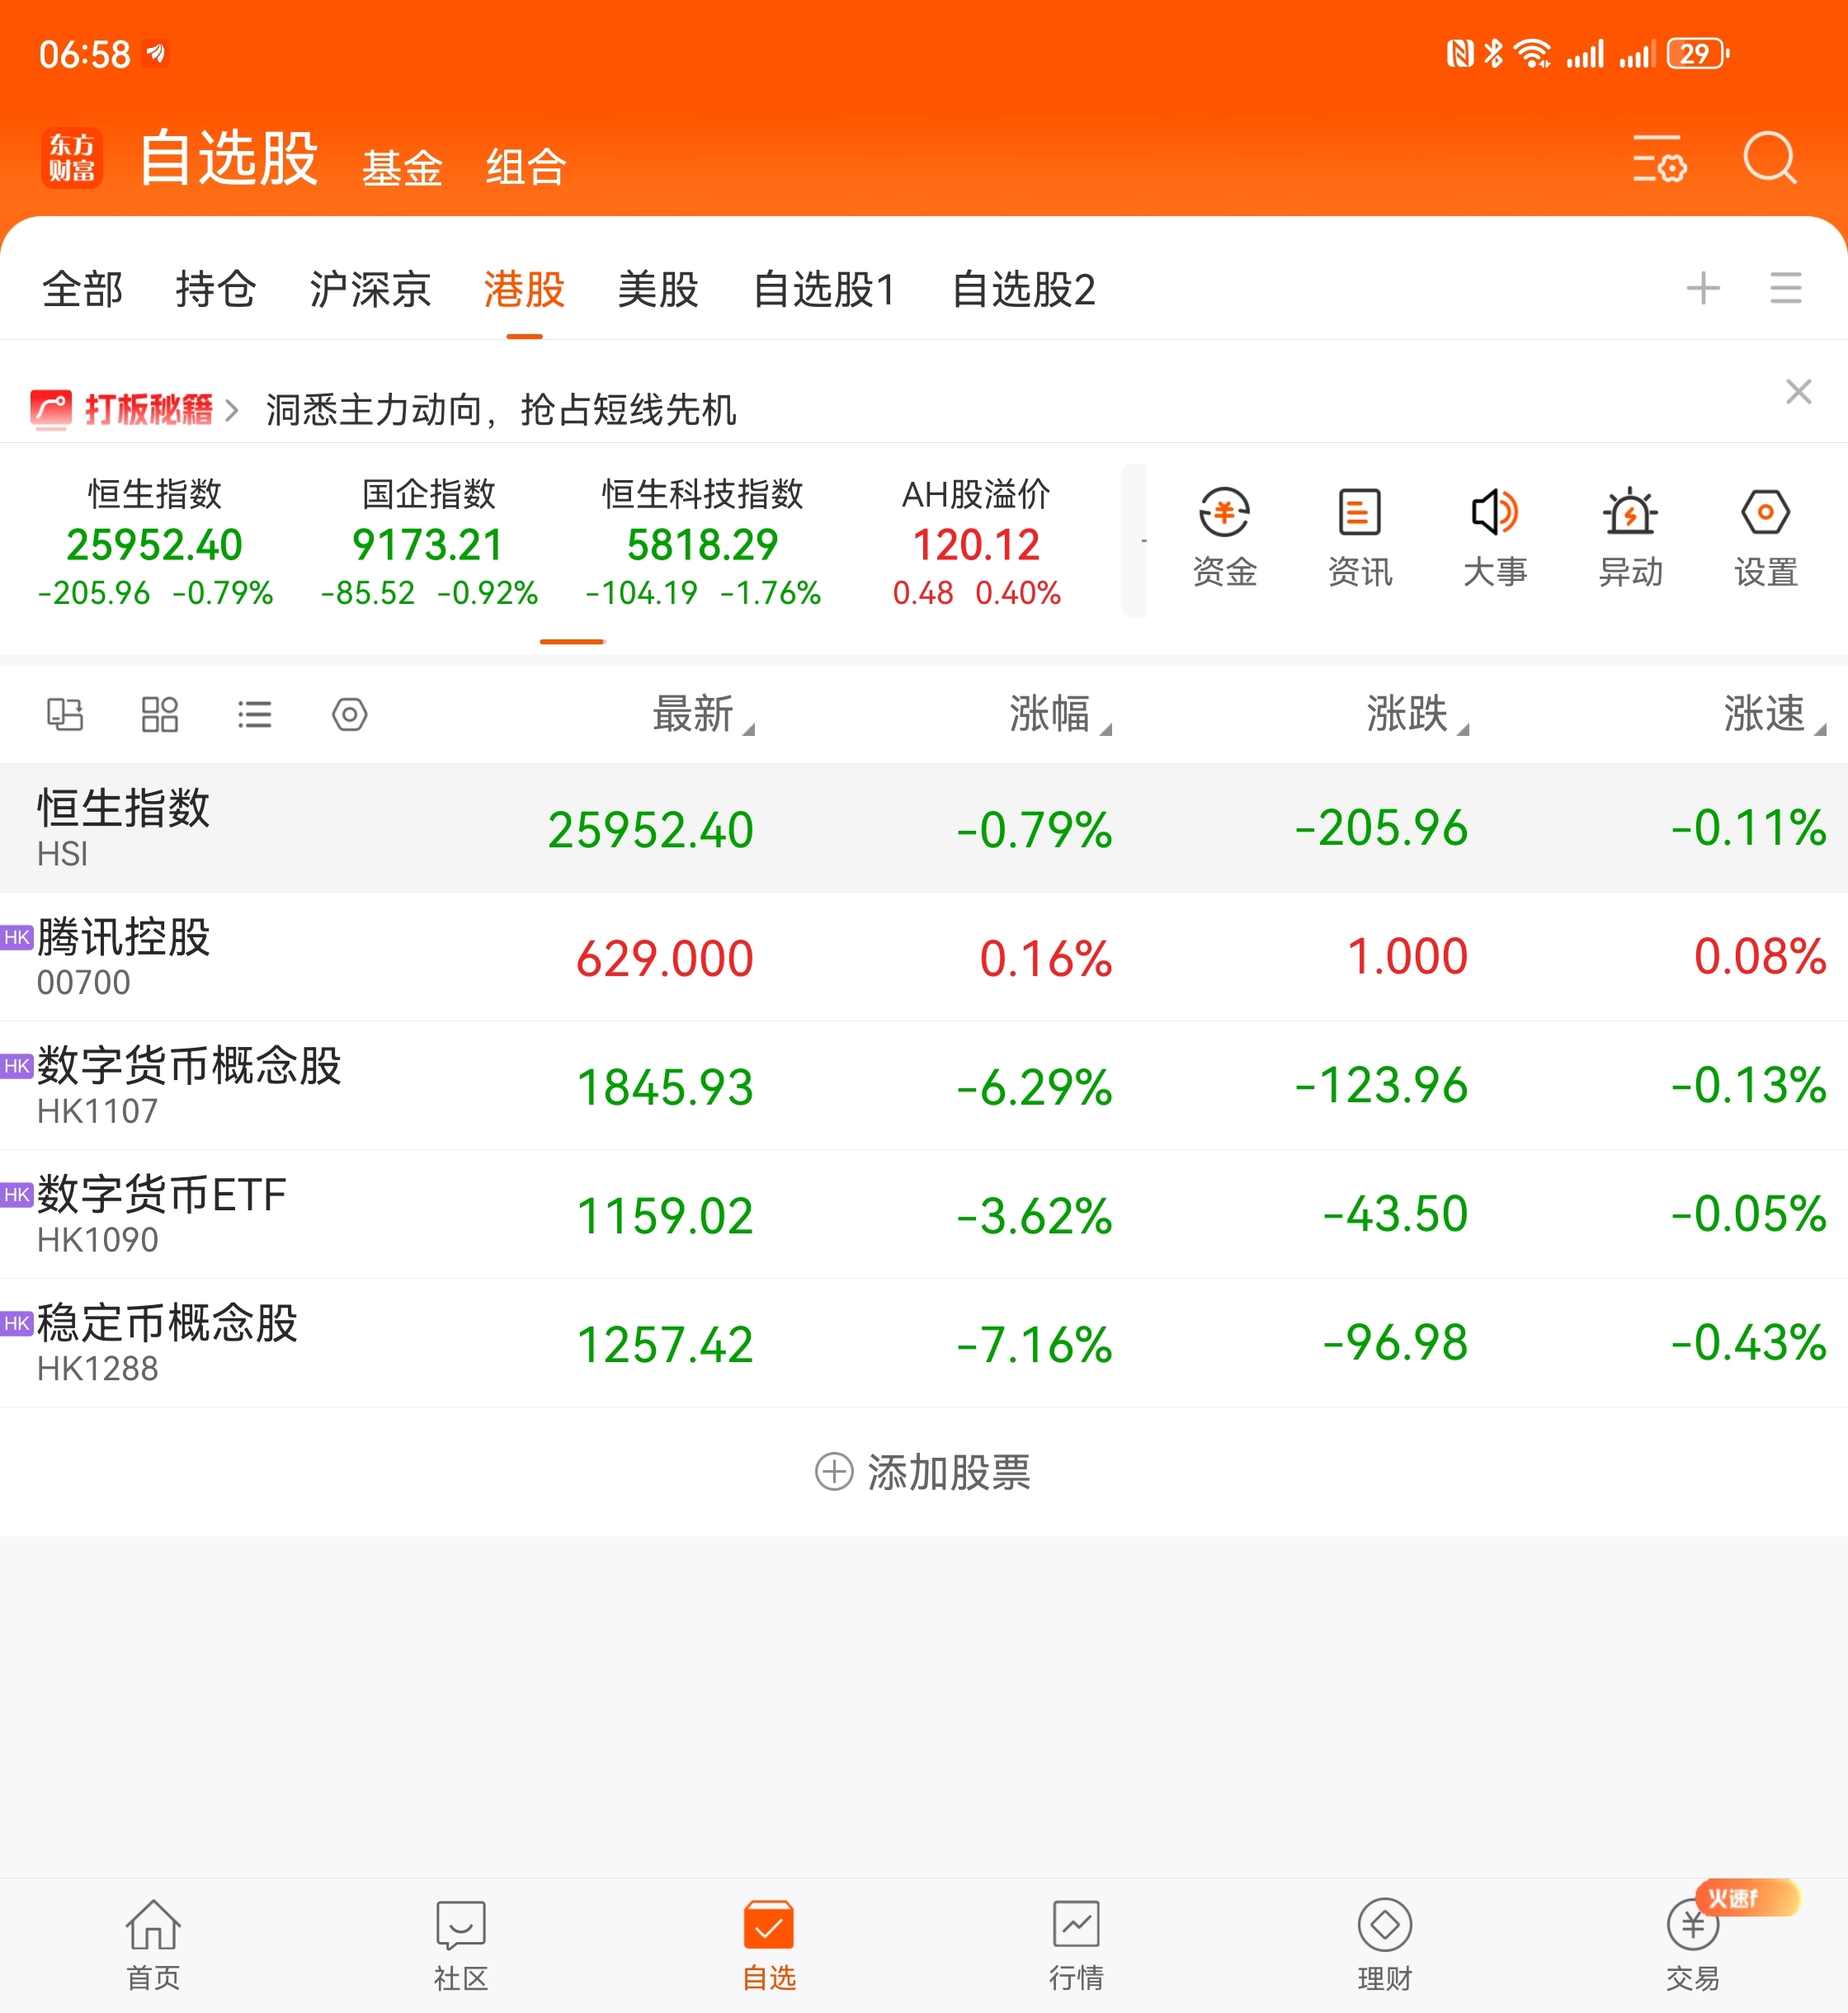
Task: Tap the 添加股票 button
Action: point(923,1471)
